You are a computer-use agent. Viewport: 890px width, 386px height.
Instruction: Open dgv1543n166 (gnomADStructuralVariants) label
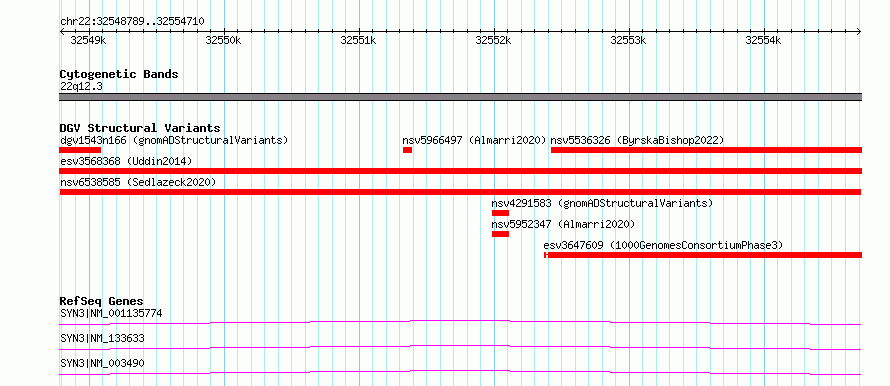[174, 140]
